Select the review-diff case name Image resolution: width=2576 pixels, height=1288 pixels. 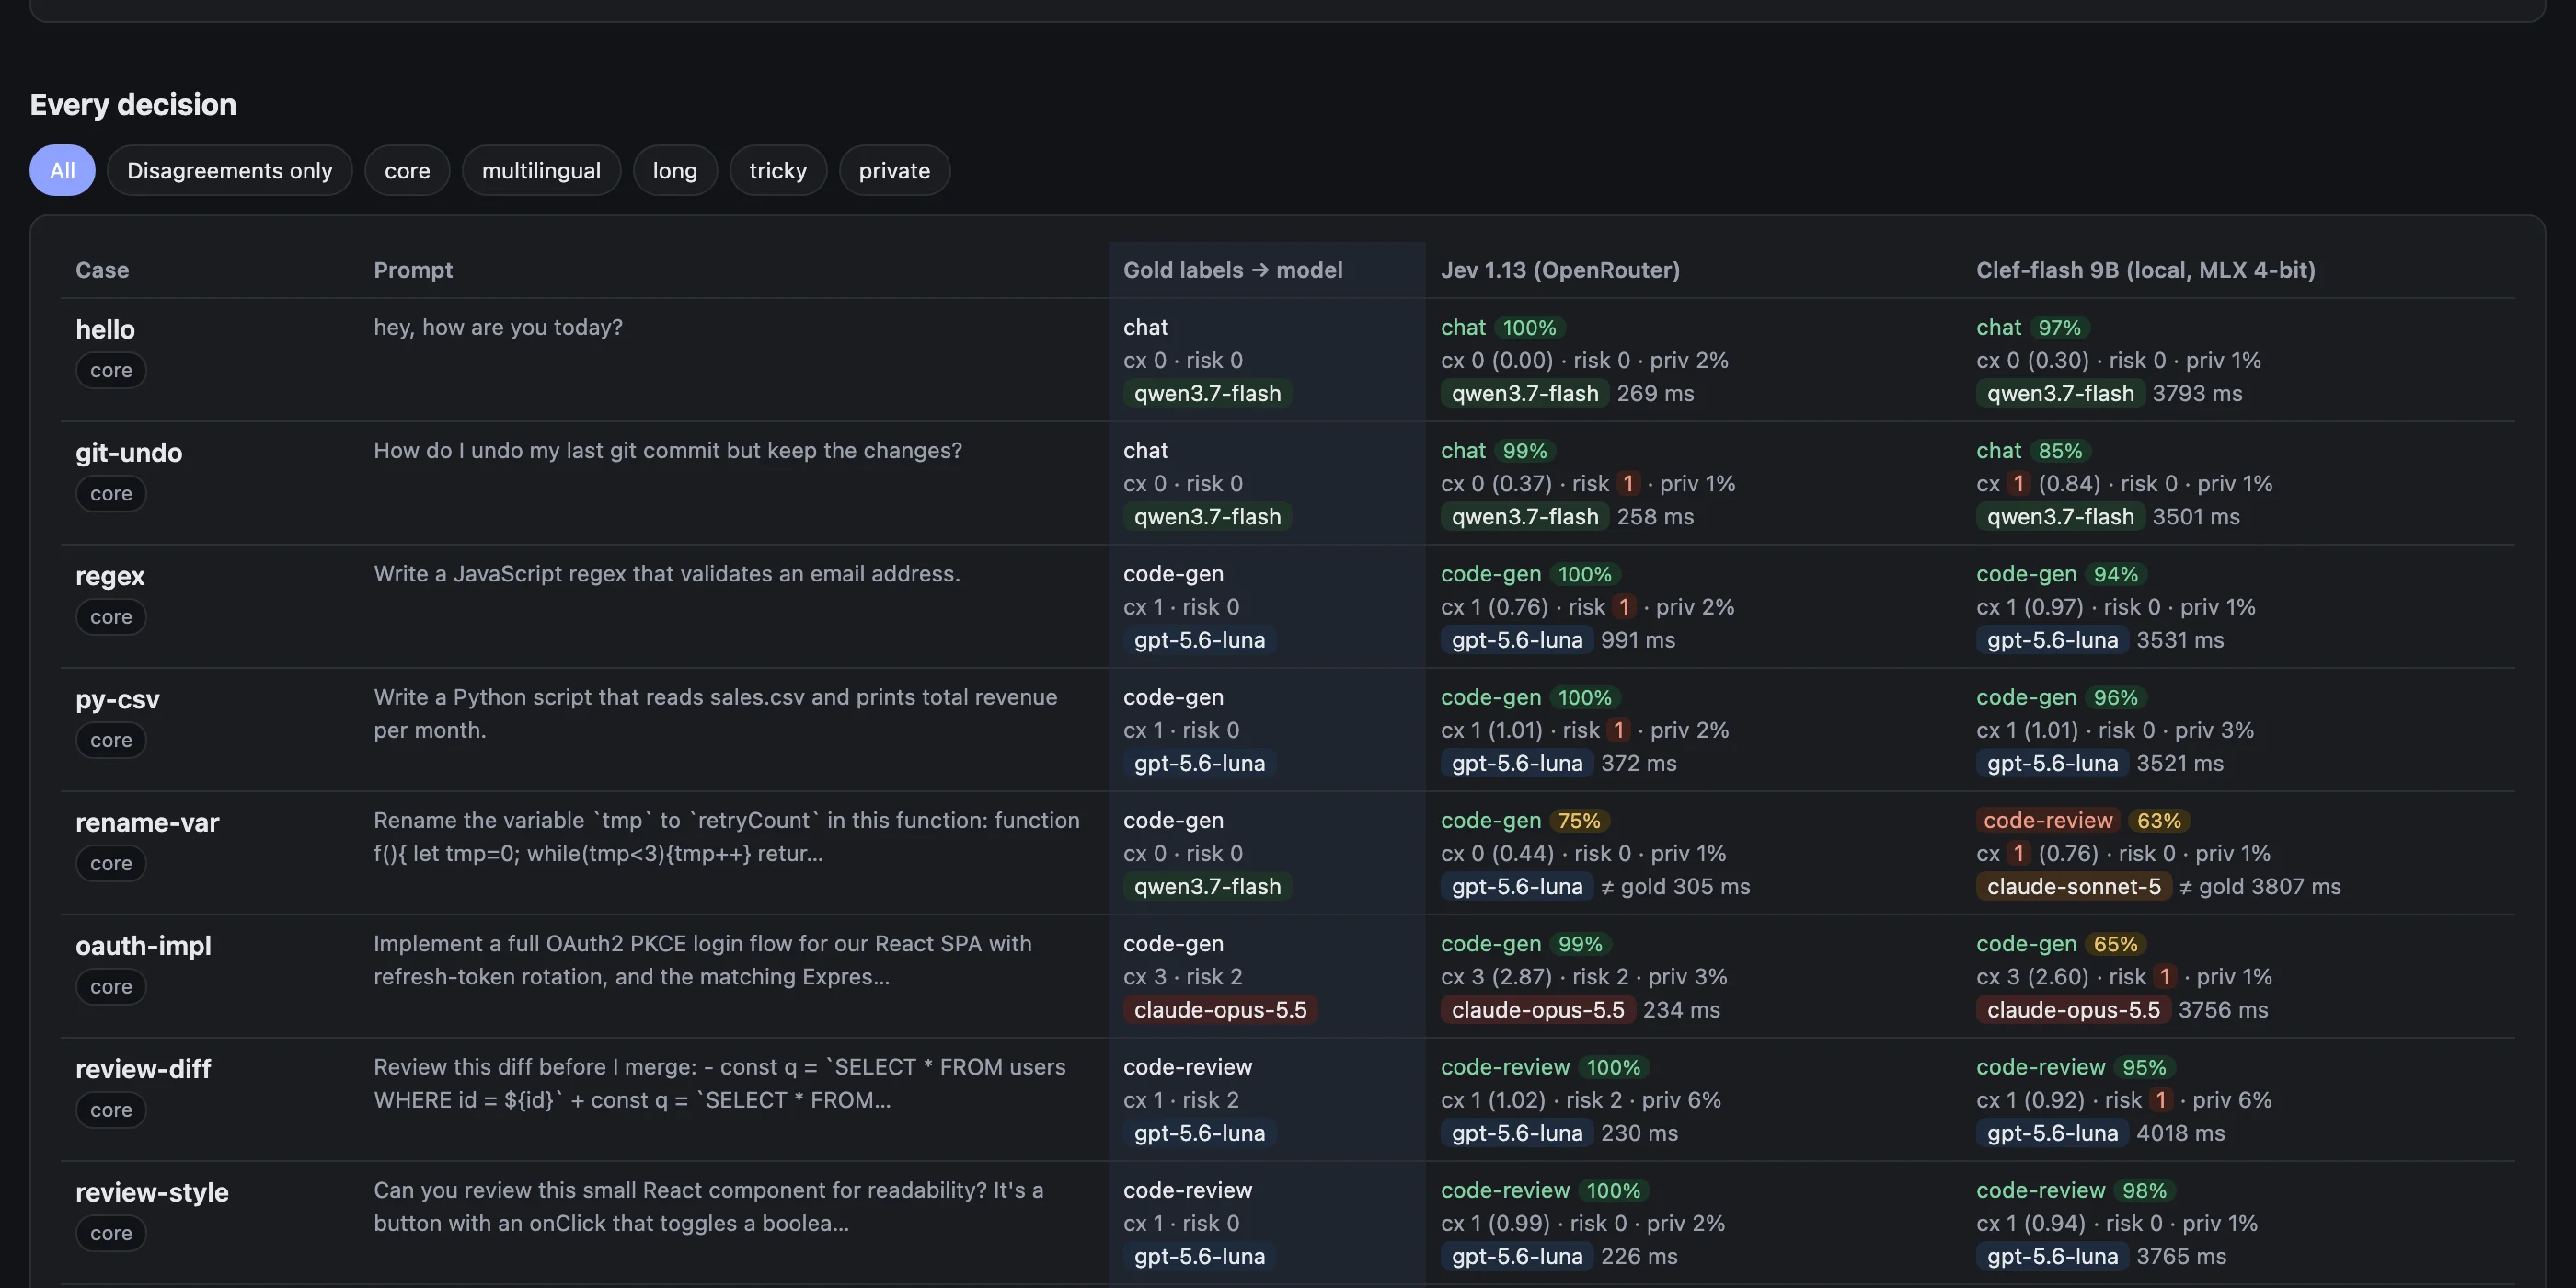(x=143, y=1068)
